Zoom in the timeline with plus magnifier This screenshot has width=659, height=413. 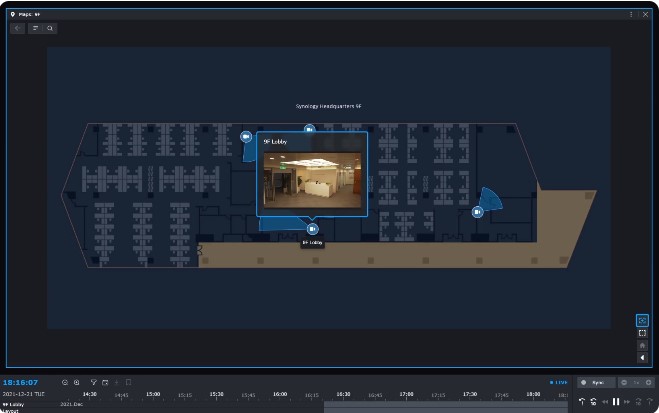click(77, 382)
